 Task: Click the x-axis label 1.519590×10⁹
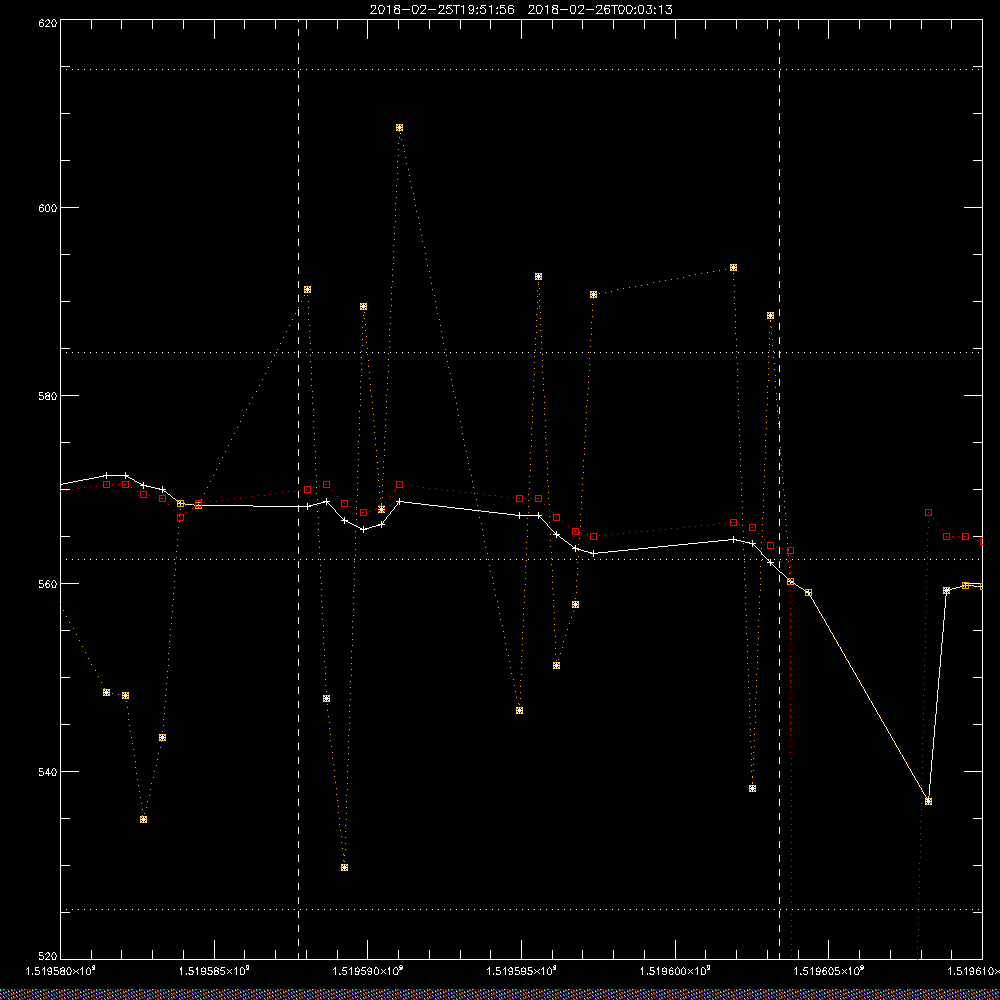pos(368,971)
